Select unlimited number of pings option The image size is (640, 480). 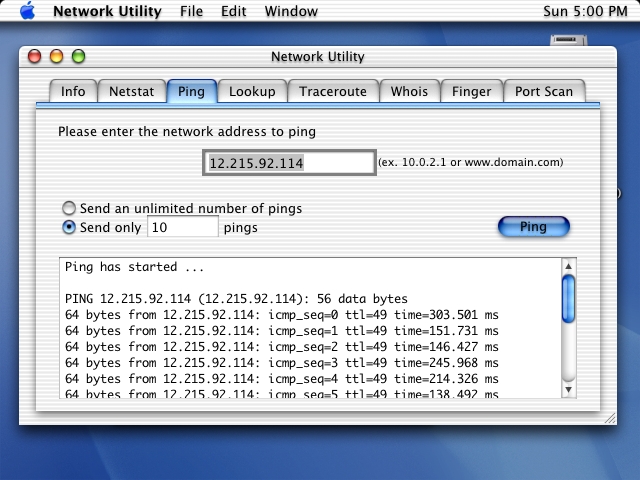coord(69,208)
